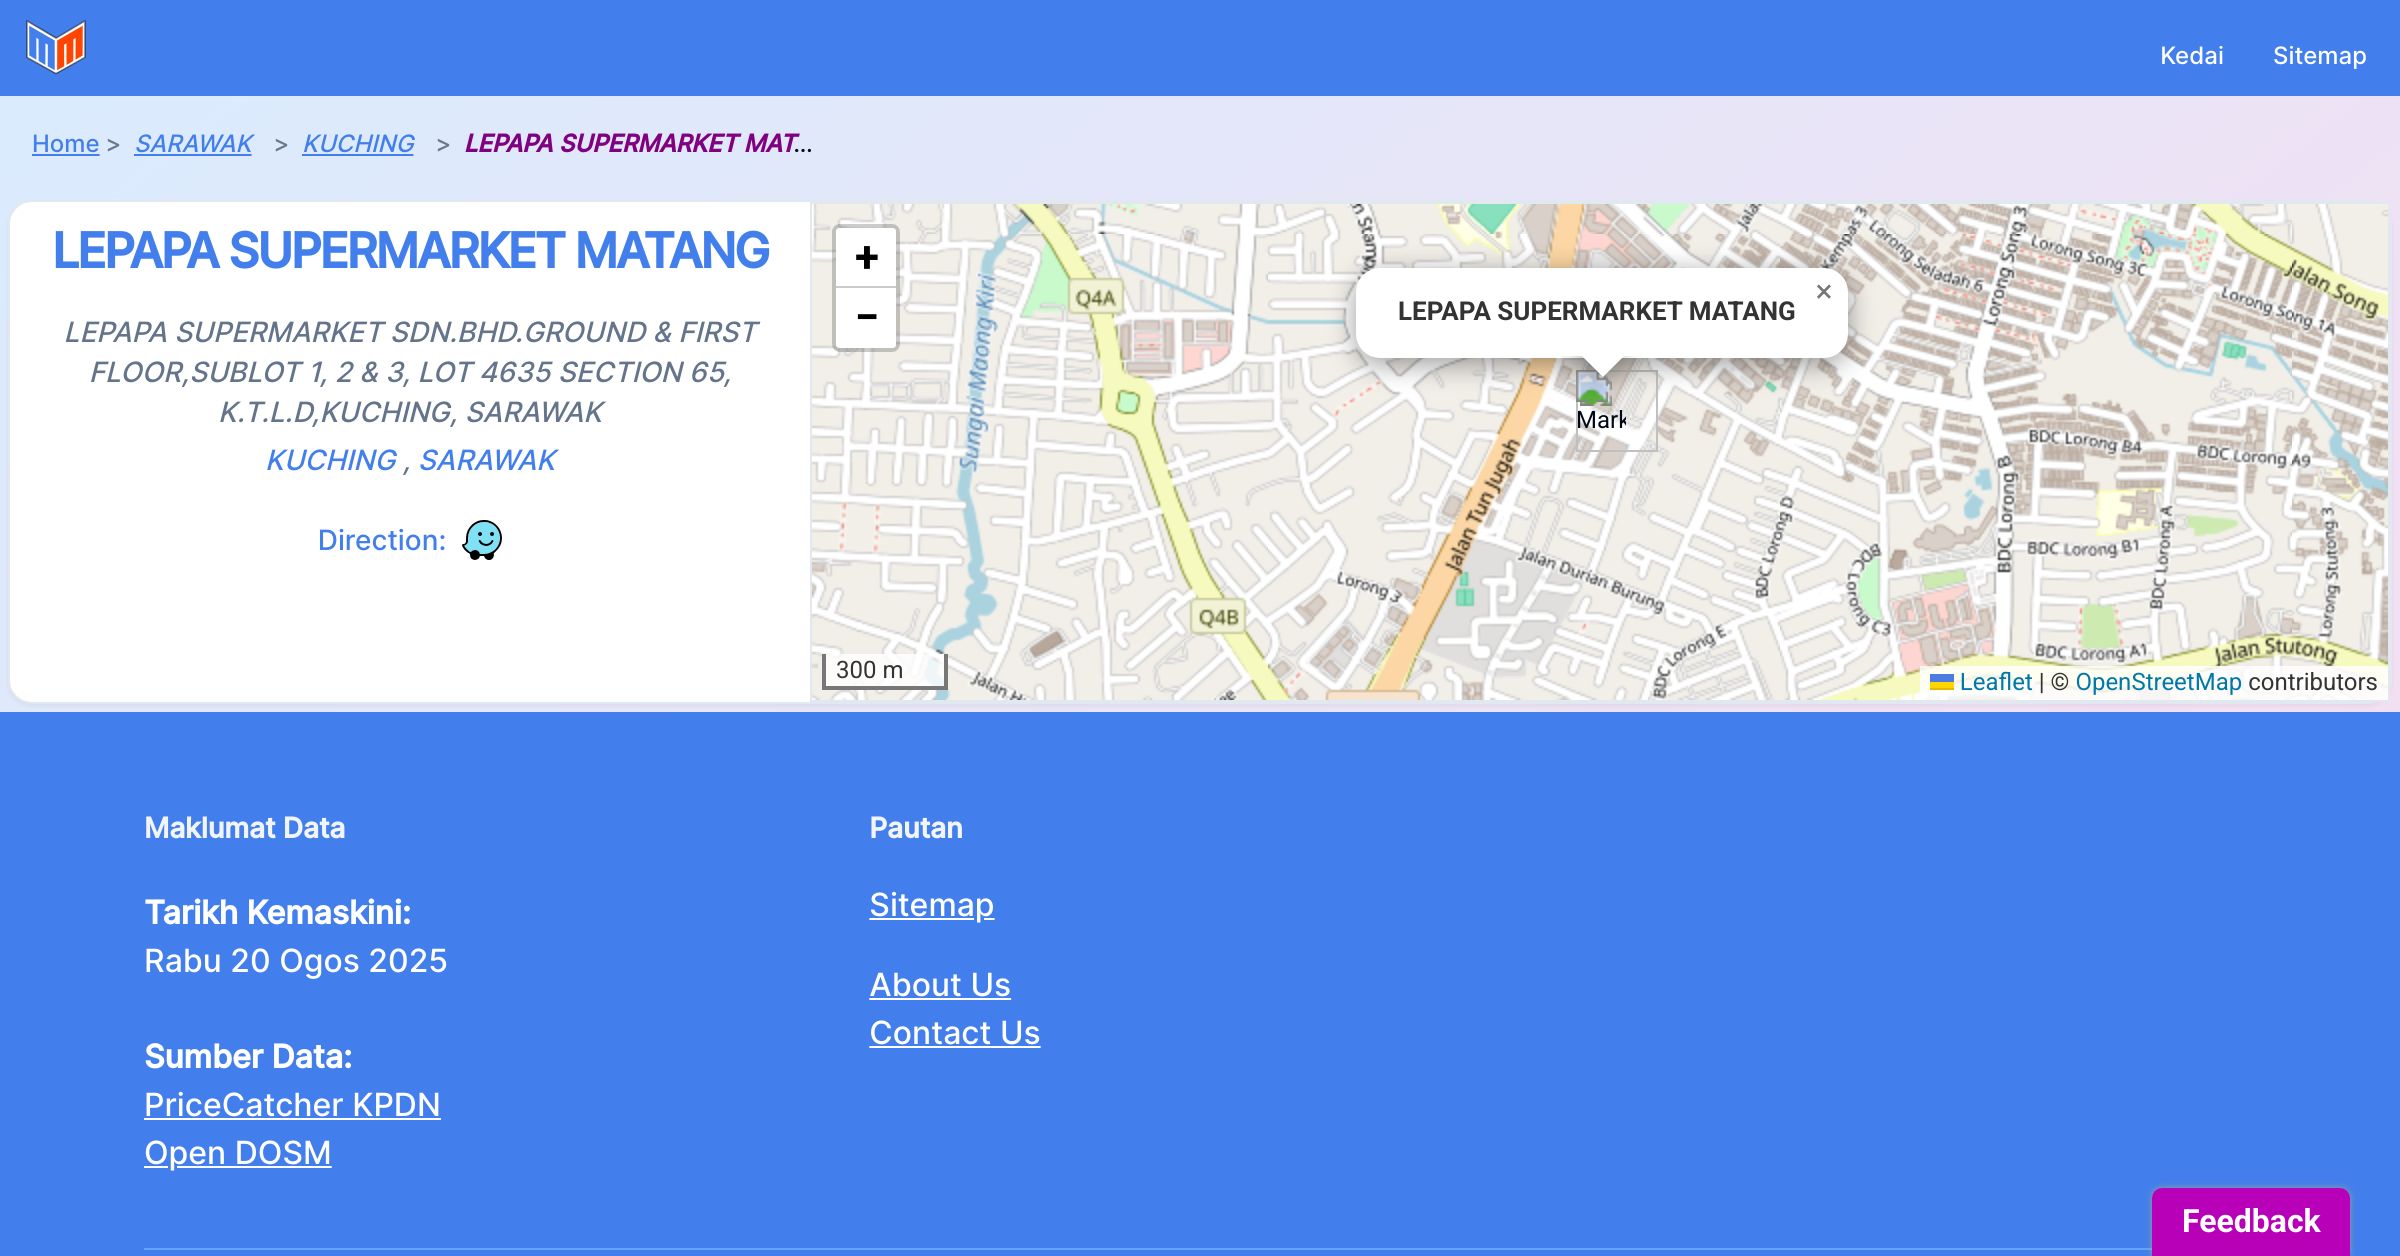The image size is (2400, 1256).
Task: Open the Sitemap link in the header
Action: (x=2319, y=55)
